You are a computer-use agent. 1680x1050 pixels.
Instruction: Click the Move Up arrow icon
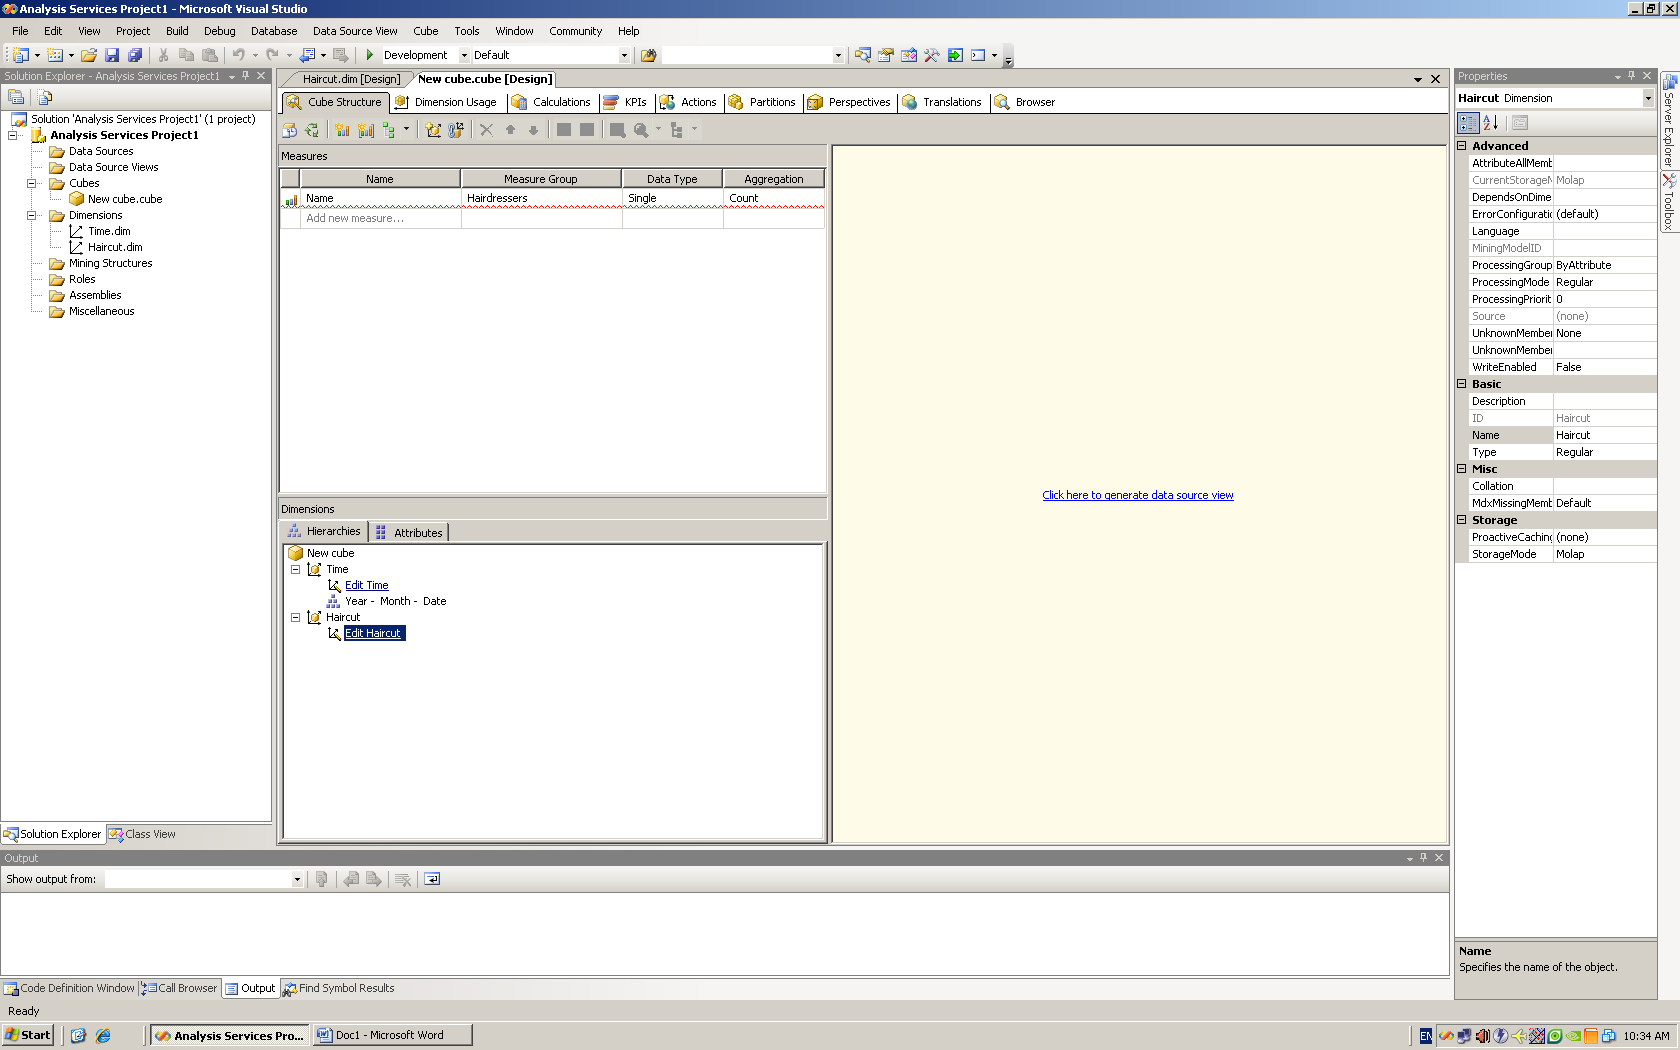[x=510, y=130]
